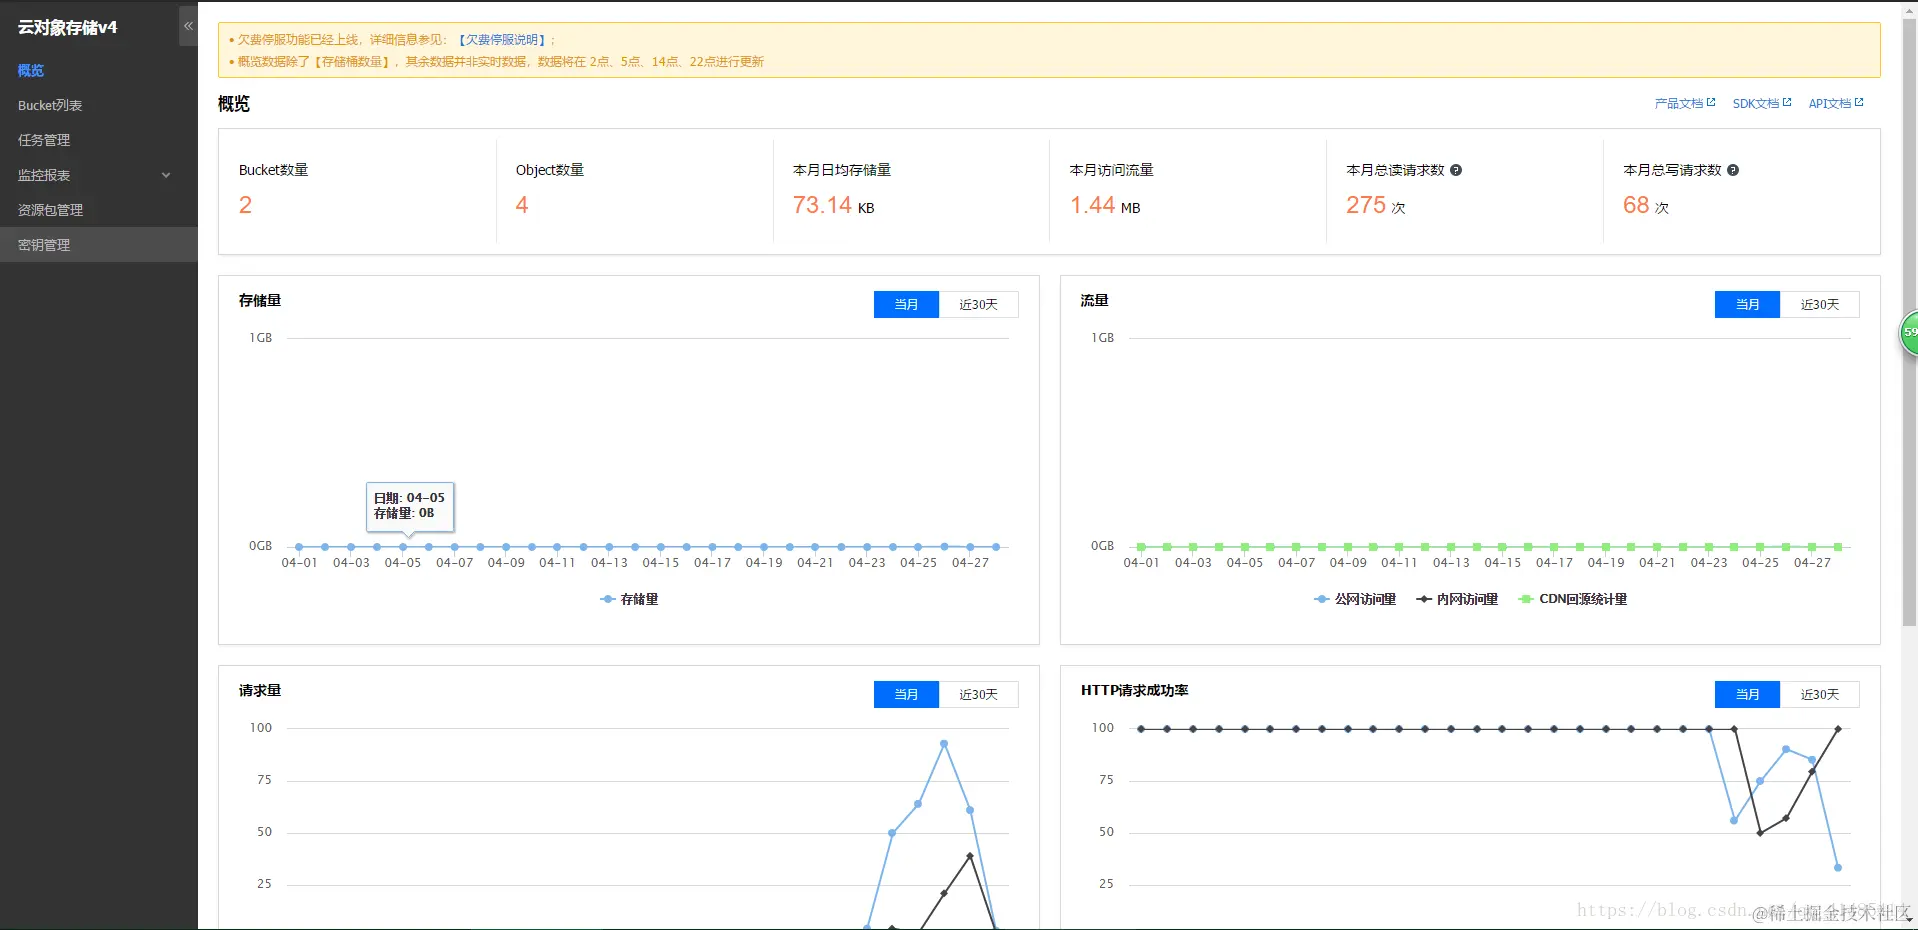Select 近30天 in HTTP请求成功率 chart

(x=1819, y=694)
